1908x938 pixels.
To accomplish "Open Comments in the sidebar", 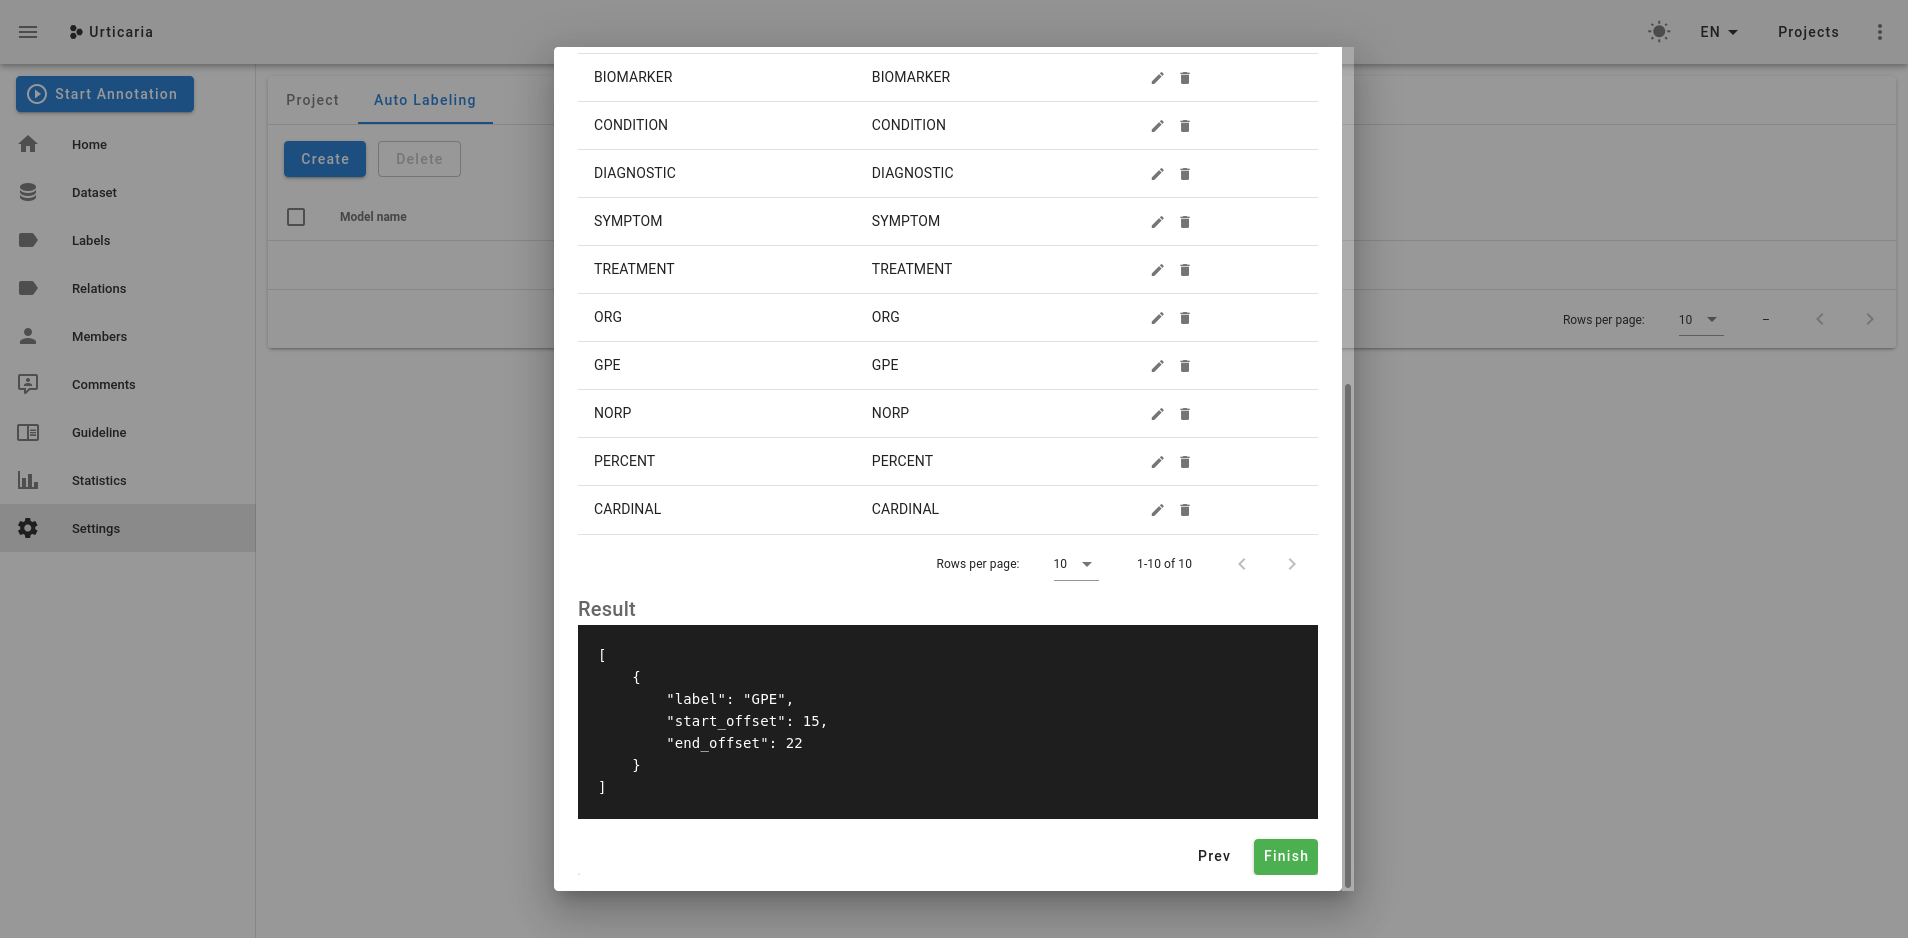I will point(128,384).
